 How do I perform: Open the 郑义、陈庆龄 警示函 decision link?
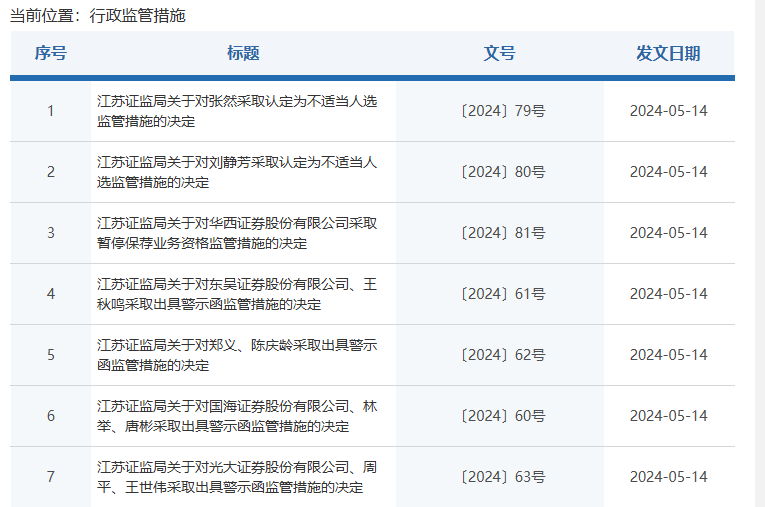coord(237,355)
